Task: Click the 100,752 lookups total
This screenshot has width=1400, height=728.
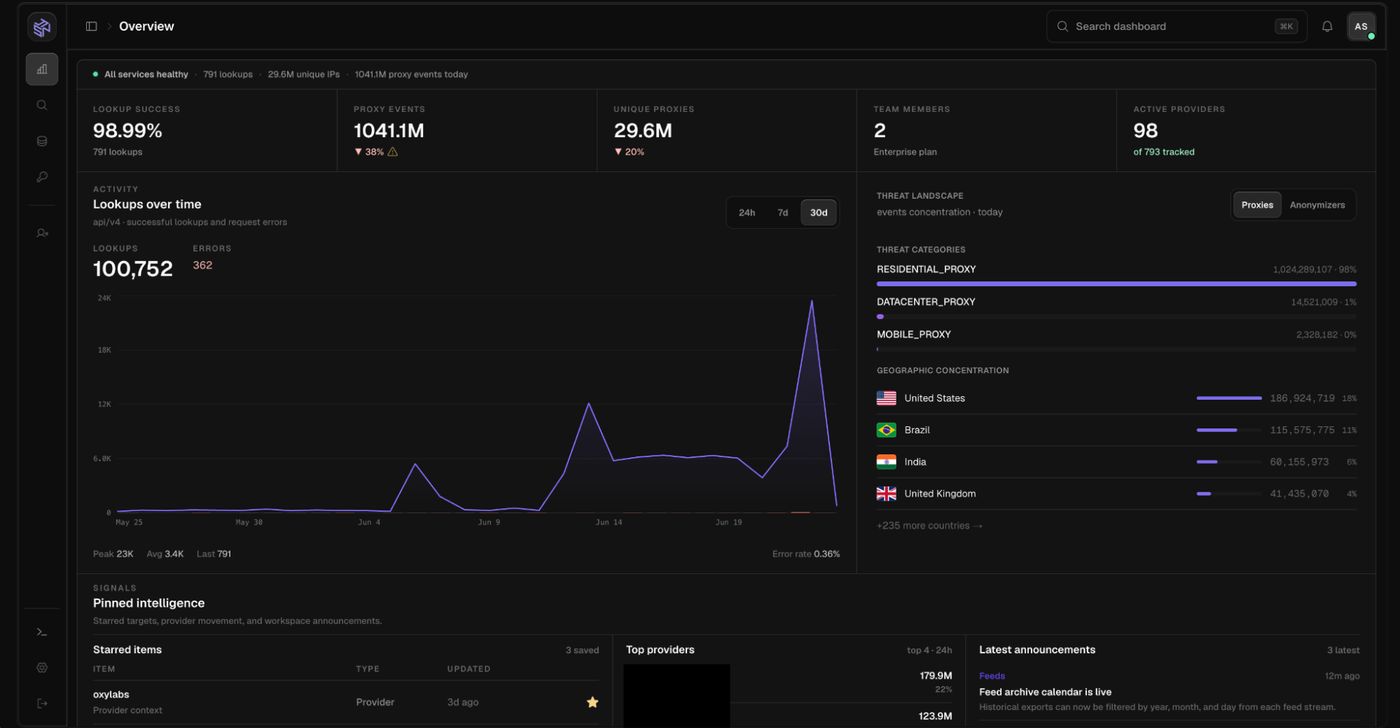Action: click(x=133, y=269)
